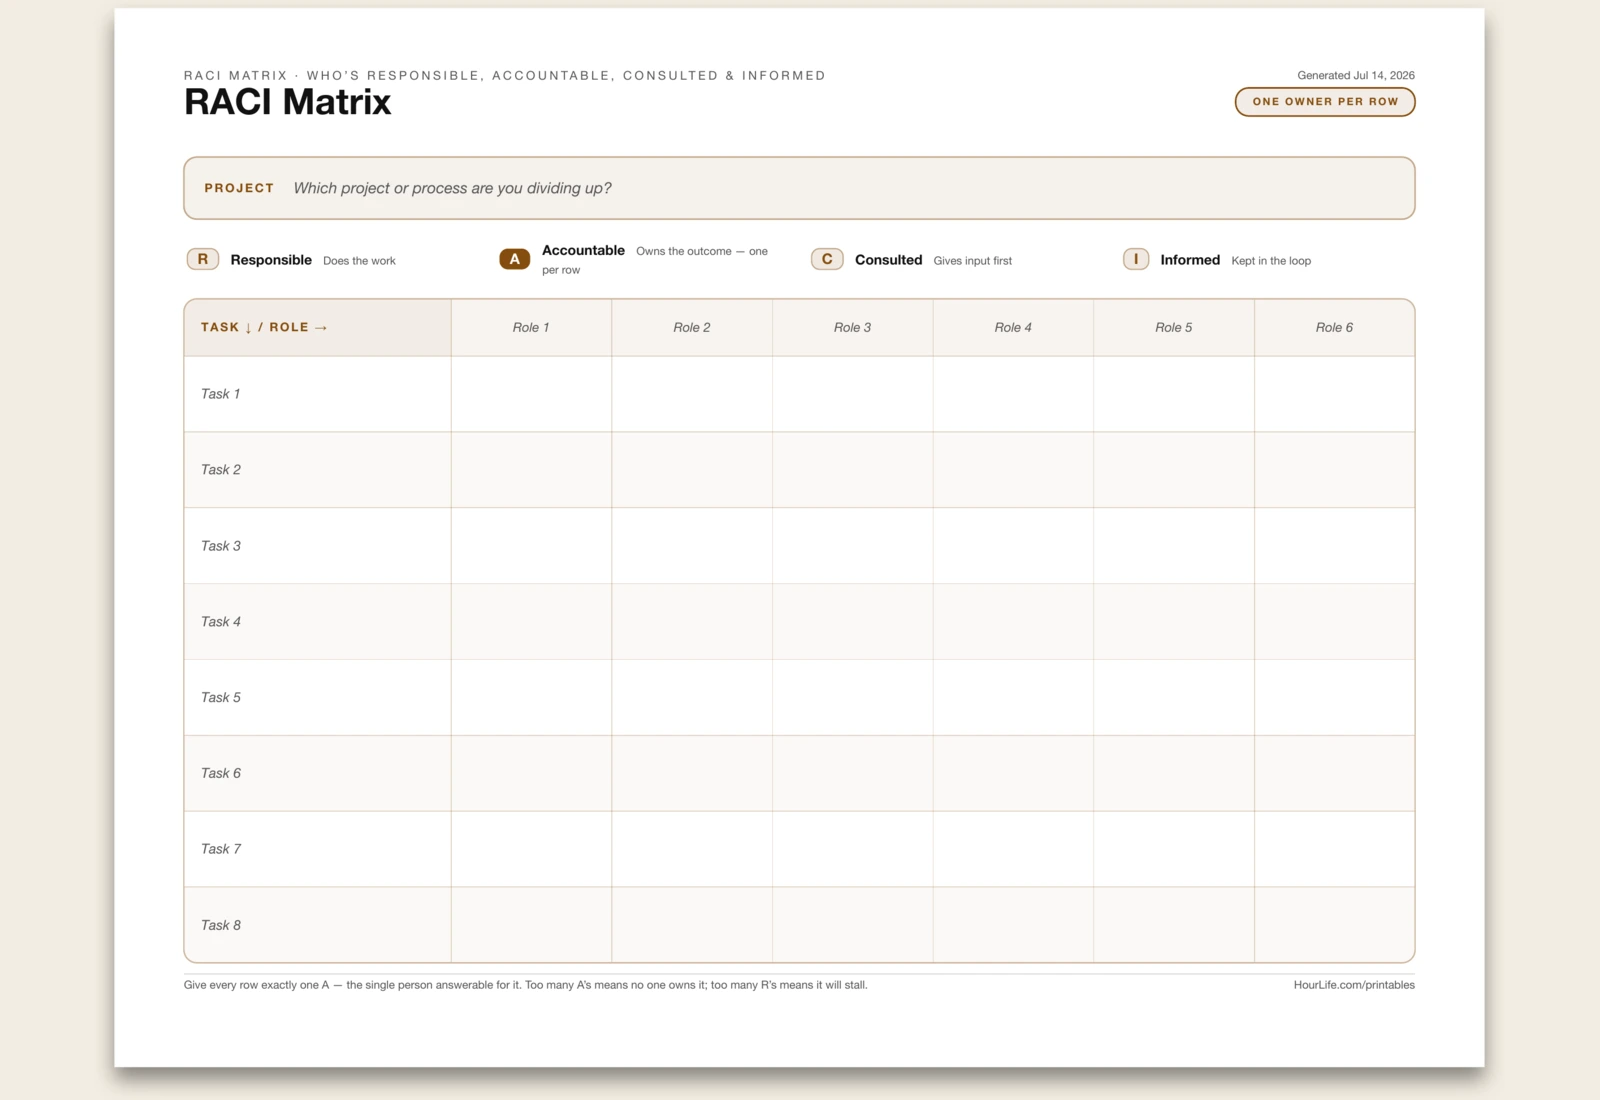Select the Role 2 column header
The width and height of the screenshot is (1600, 1100).
pos(692,327)
